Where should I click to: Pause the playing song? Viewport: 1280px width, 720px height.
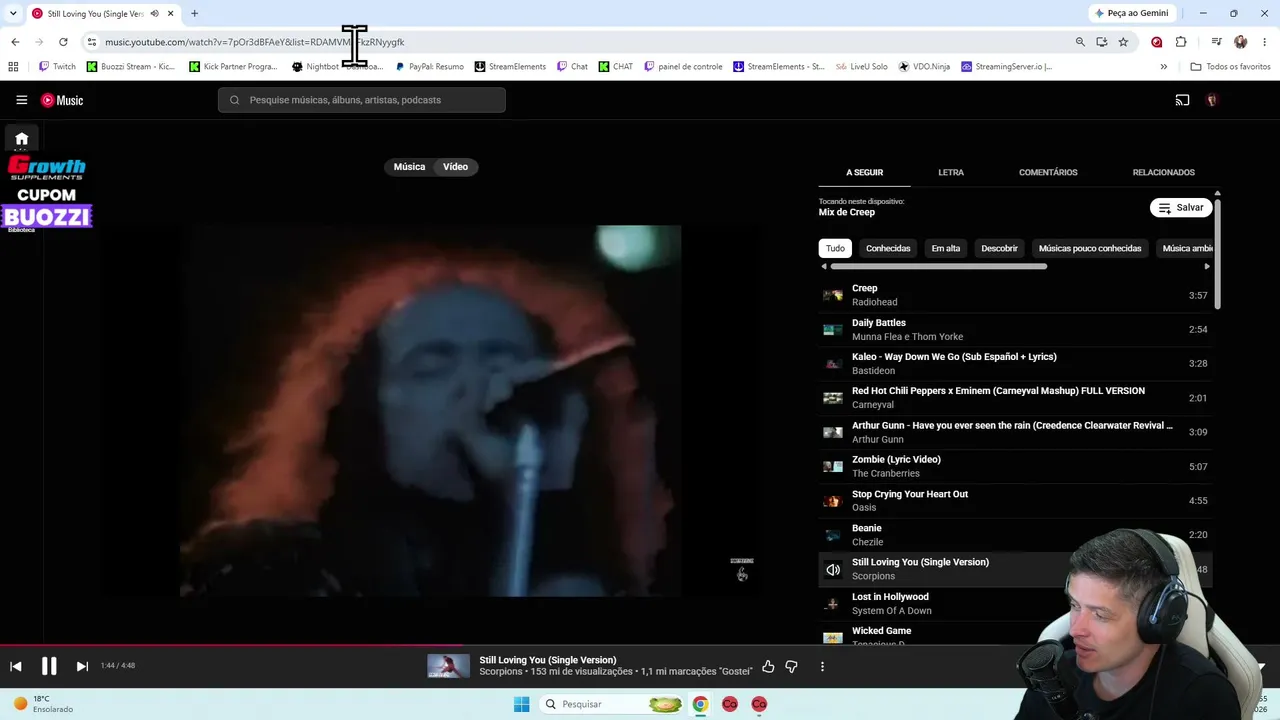(49, 666)
